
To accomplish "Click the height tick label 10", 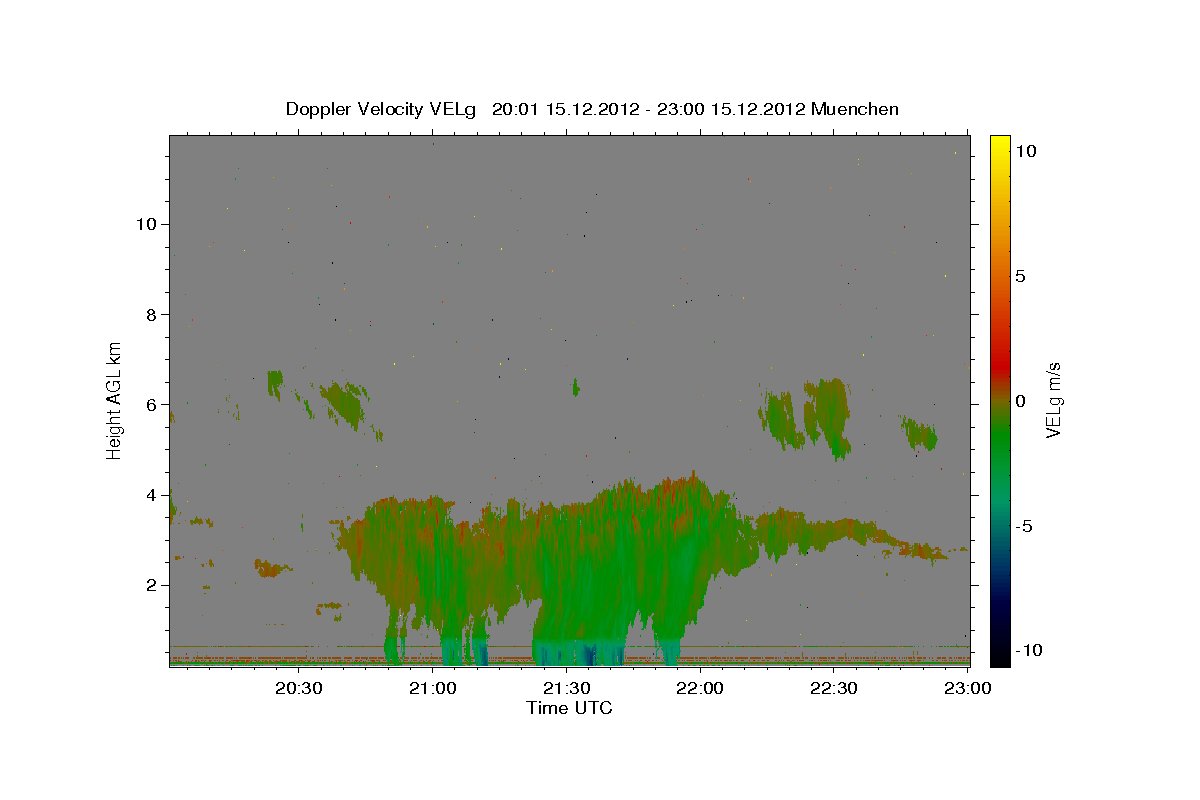I will [x=146, y=224].
